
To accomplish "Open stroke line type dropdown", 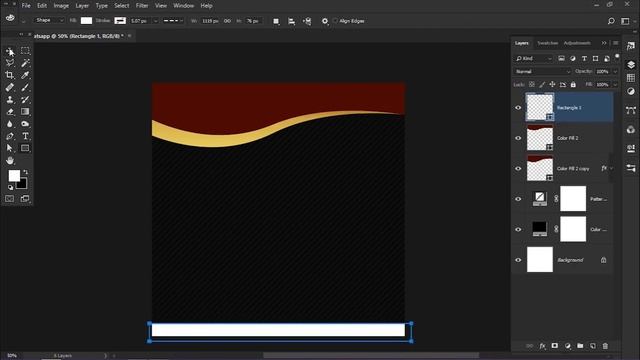I will (173, 21).
